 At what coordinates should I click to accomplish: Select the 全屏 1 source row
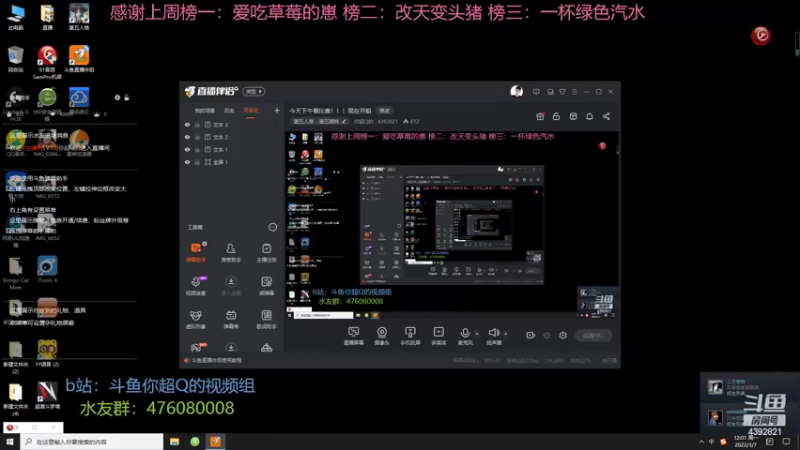[x=232, y=162]
